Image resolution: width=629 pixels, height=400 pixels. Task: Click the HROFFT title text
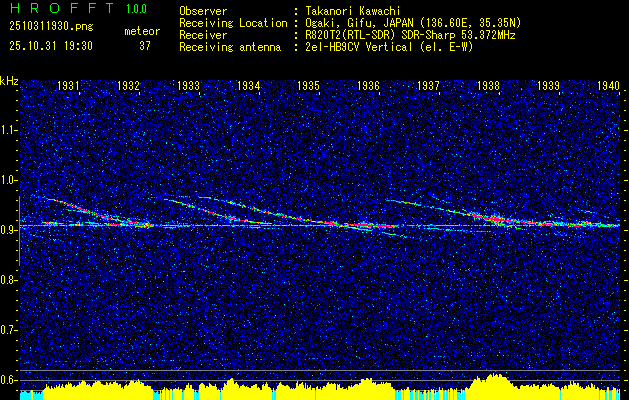(62, 8)
